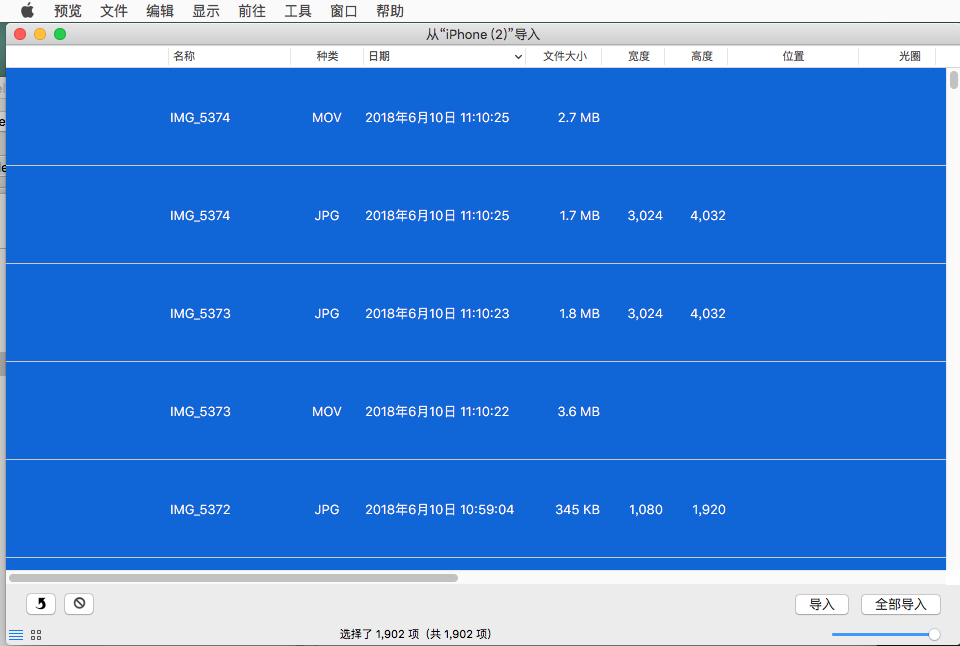The height and width of the screenshot is (646, 960).
Task: Click the rotate counterclockwise icon button
Action: click(41, 604)
